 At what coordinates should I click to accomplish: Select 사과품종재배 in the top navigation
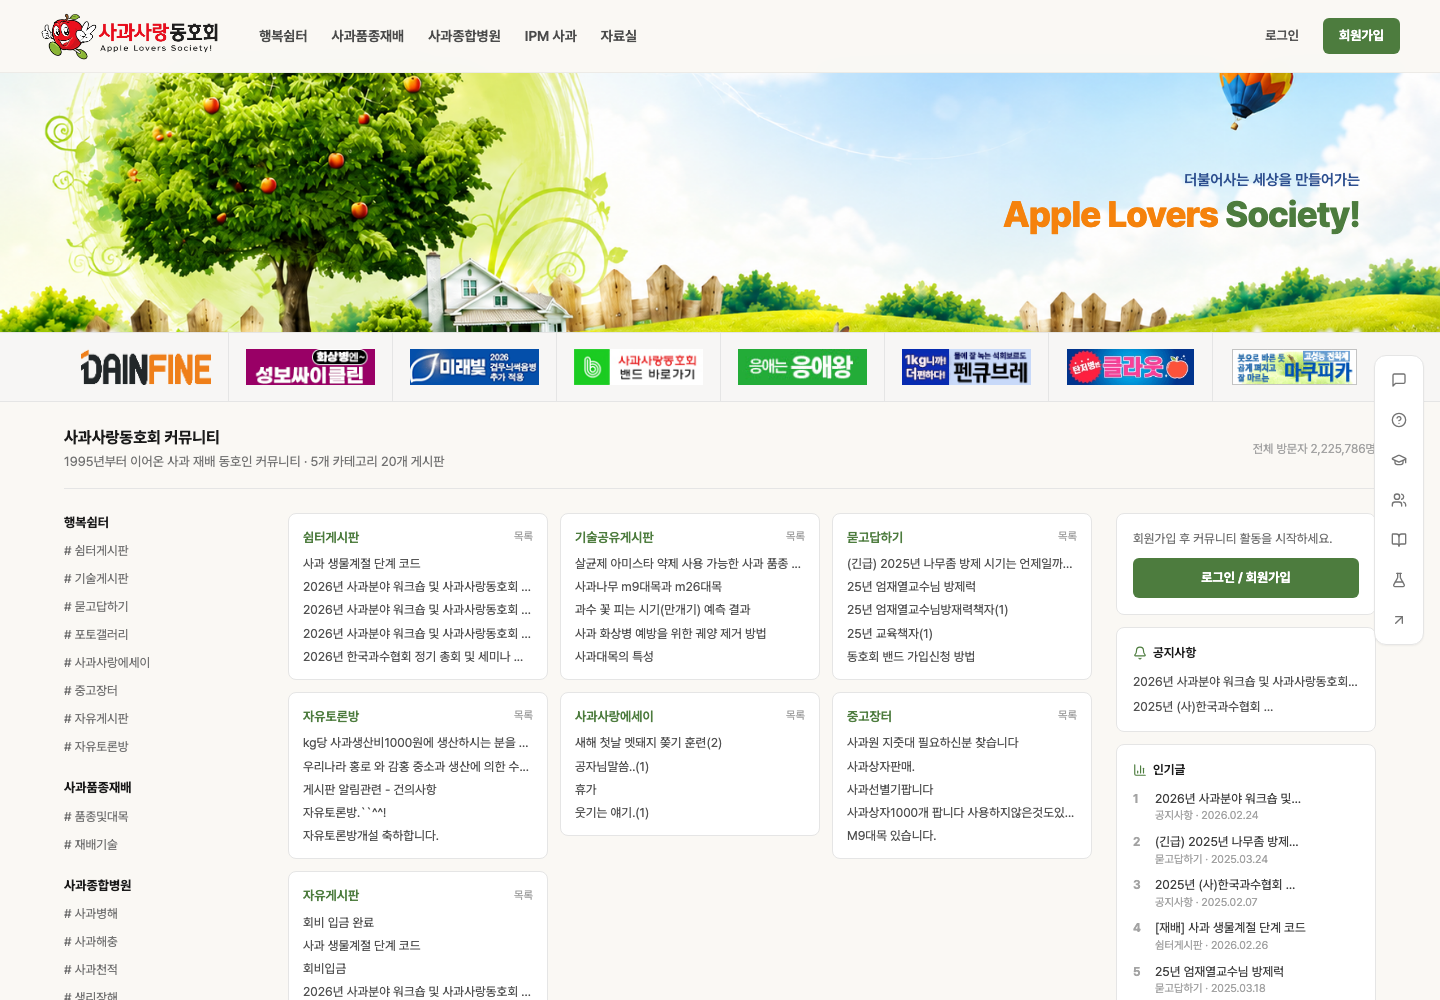point(368,36)
